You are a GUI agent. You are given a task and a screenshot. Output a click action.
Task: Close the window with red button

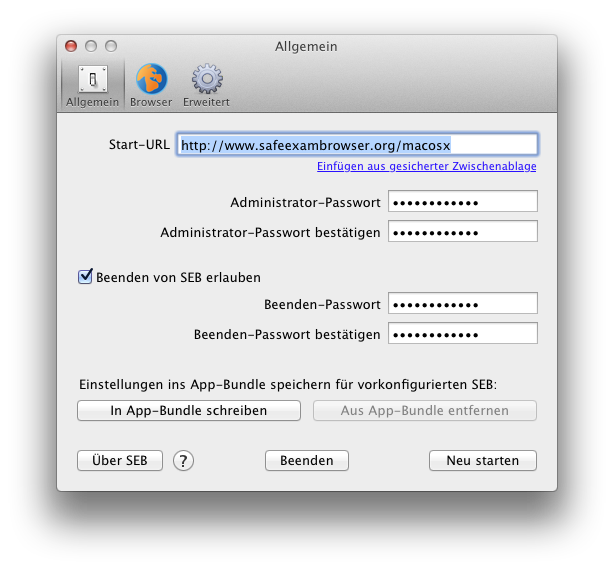[x=71, y=46]
